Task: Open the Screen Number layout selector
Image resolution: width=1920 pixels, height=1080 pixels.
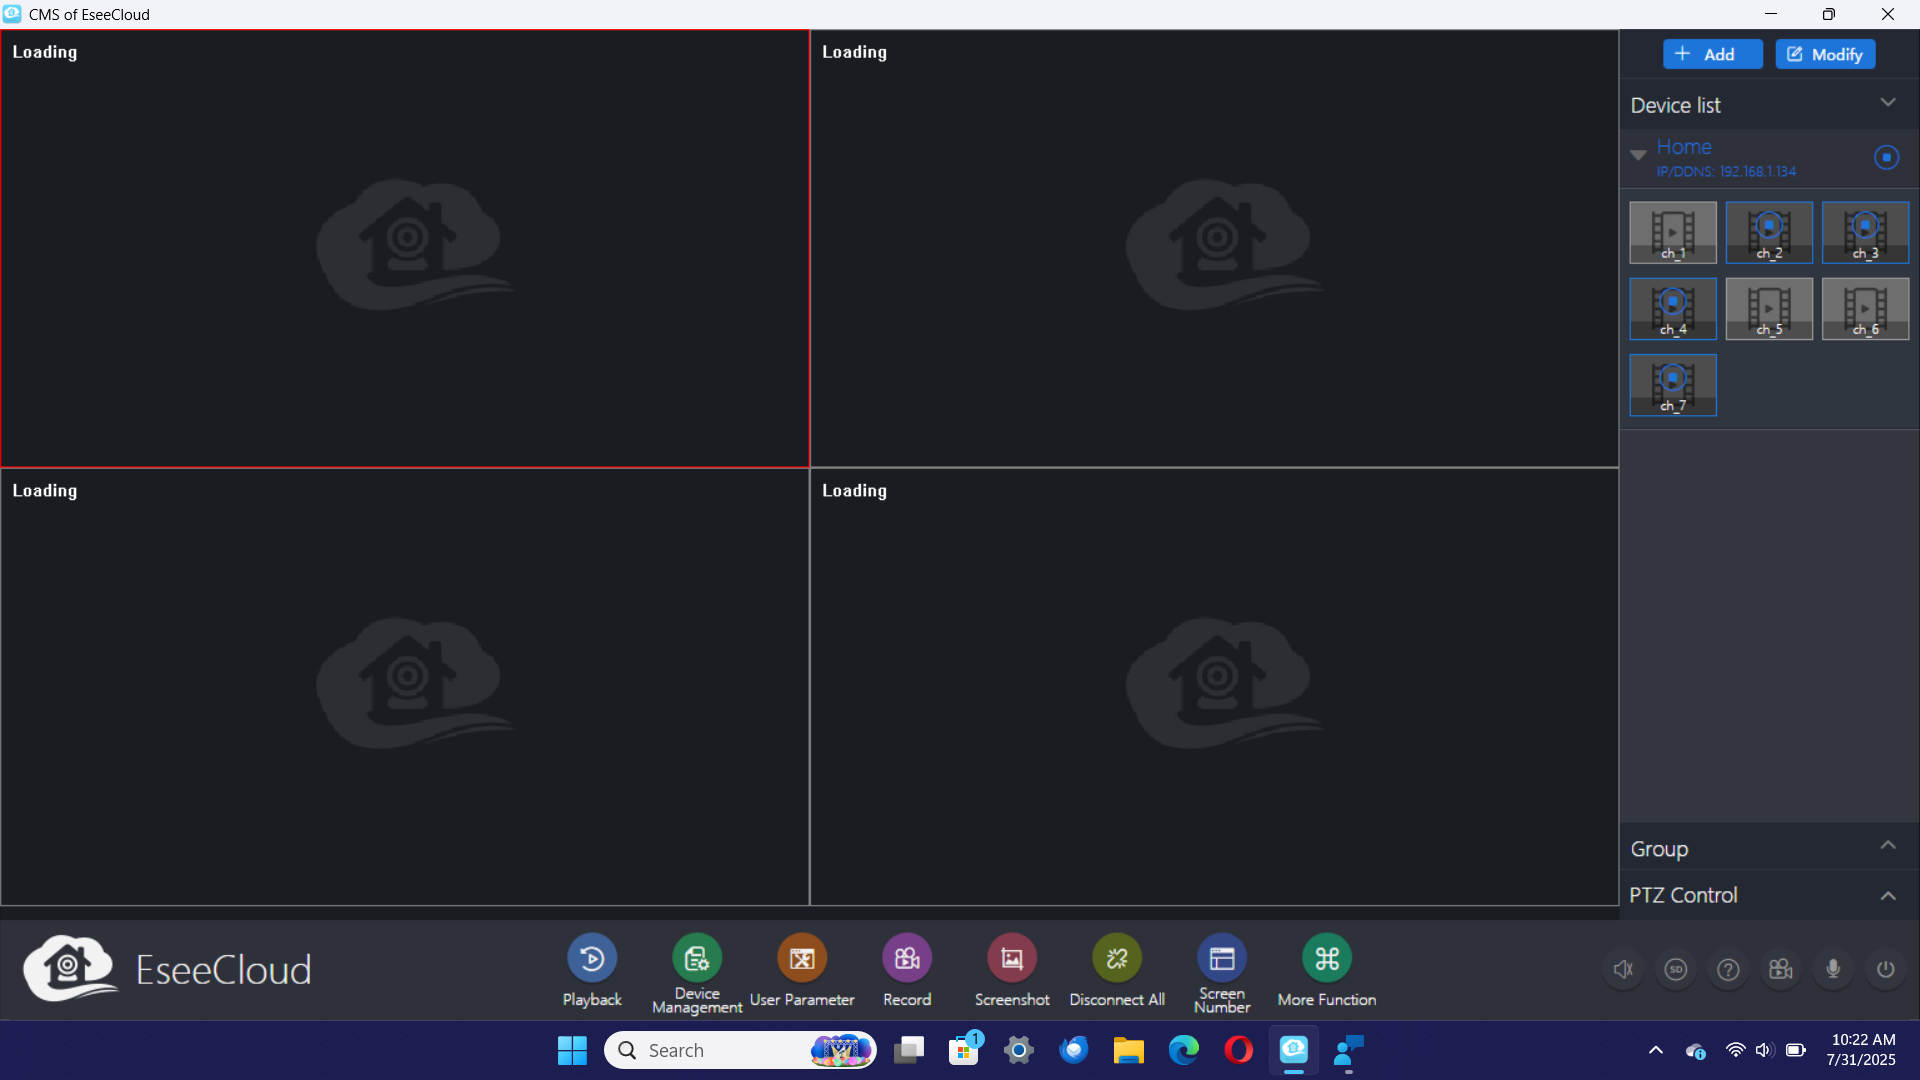Action: [1222, 958]
